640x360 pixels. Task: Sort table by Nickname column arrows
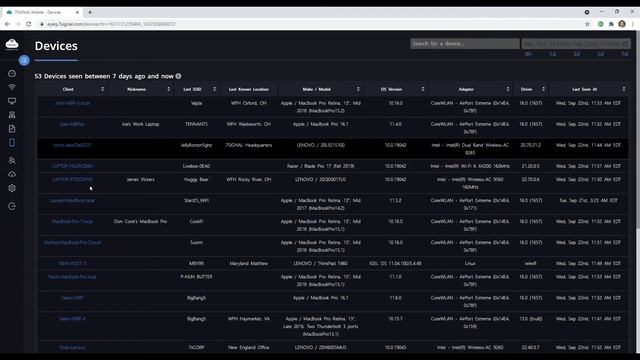click(x=169, y=89)
